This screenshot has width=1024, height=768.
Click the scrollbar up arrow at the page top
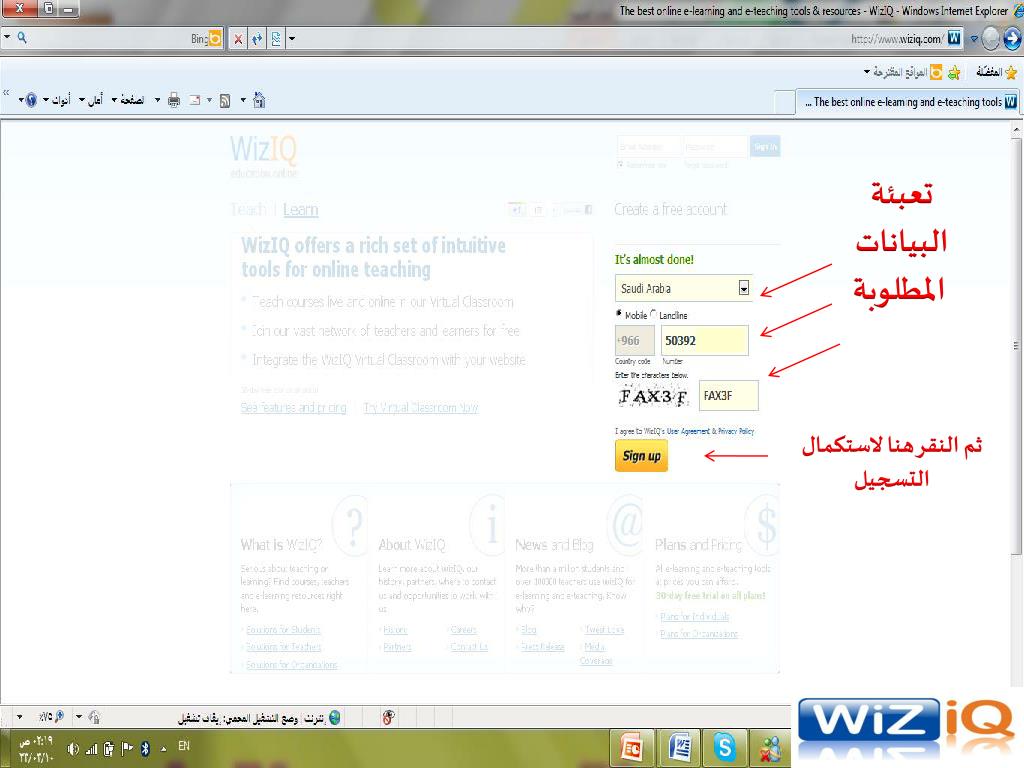1016,130
